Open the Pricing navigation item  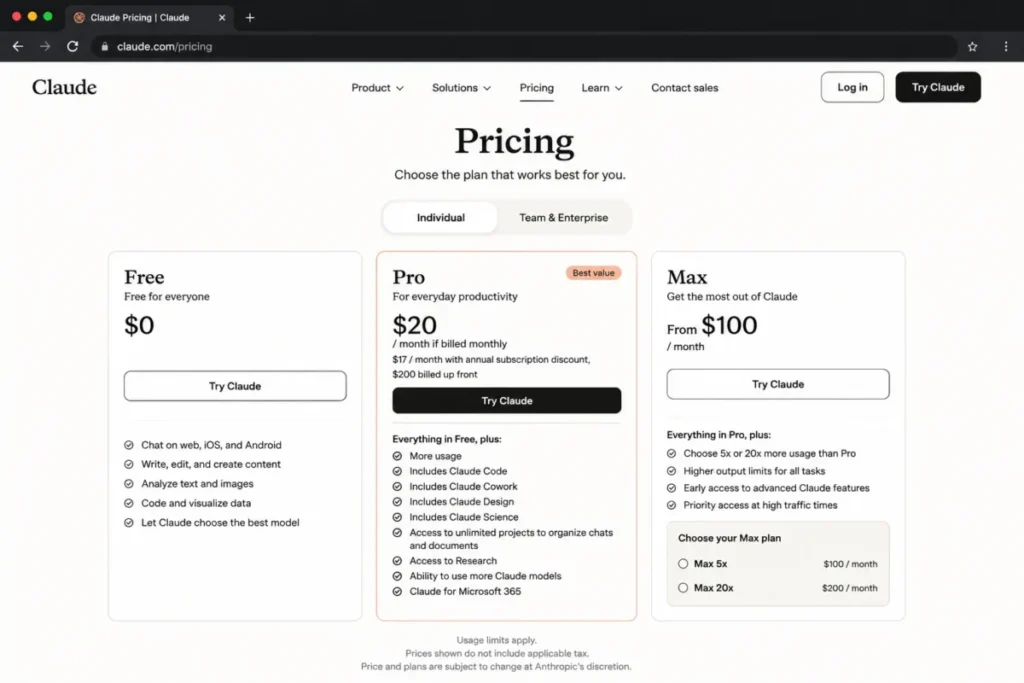coord(536,87)
